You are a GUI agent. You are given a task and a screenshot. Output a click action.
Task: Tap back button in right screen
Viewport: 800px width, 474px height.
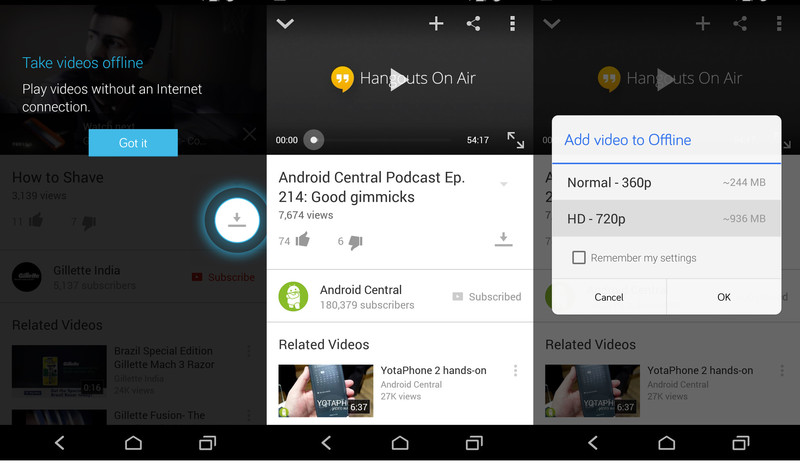tap(592, 442)
